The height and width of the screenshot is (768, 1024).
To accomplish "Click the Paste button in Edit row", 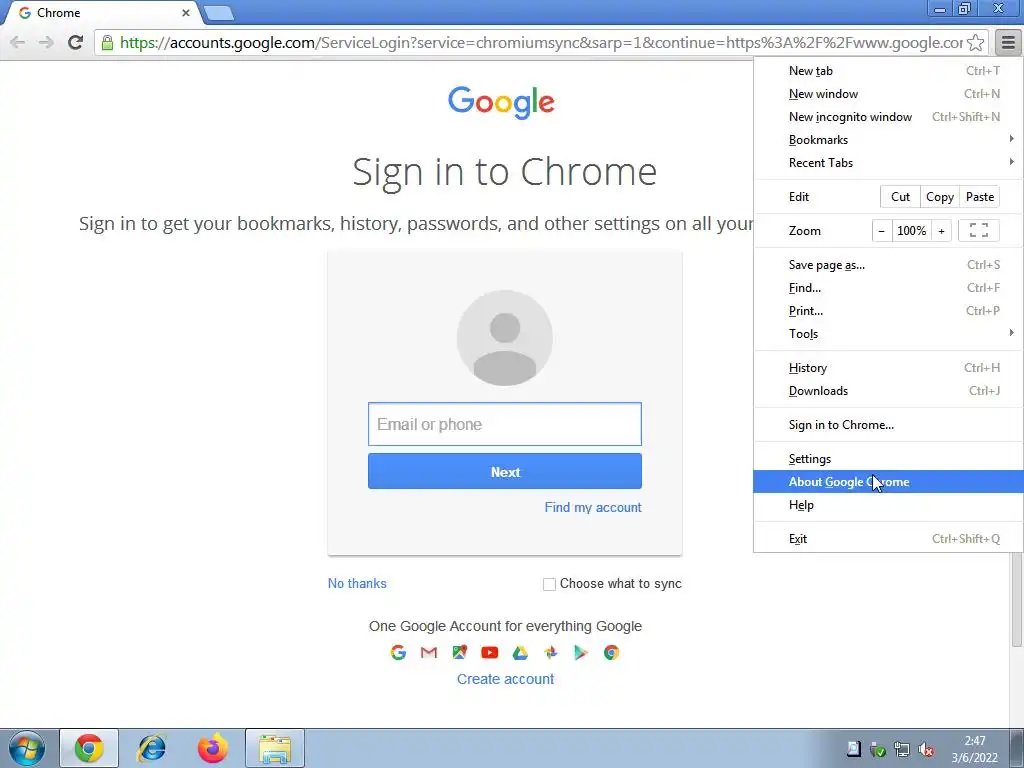I will click(x=980, y=197).
